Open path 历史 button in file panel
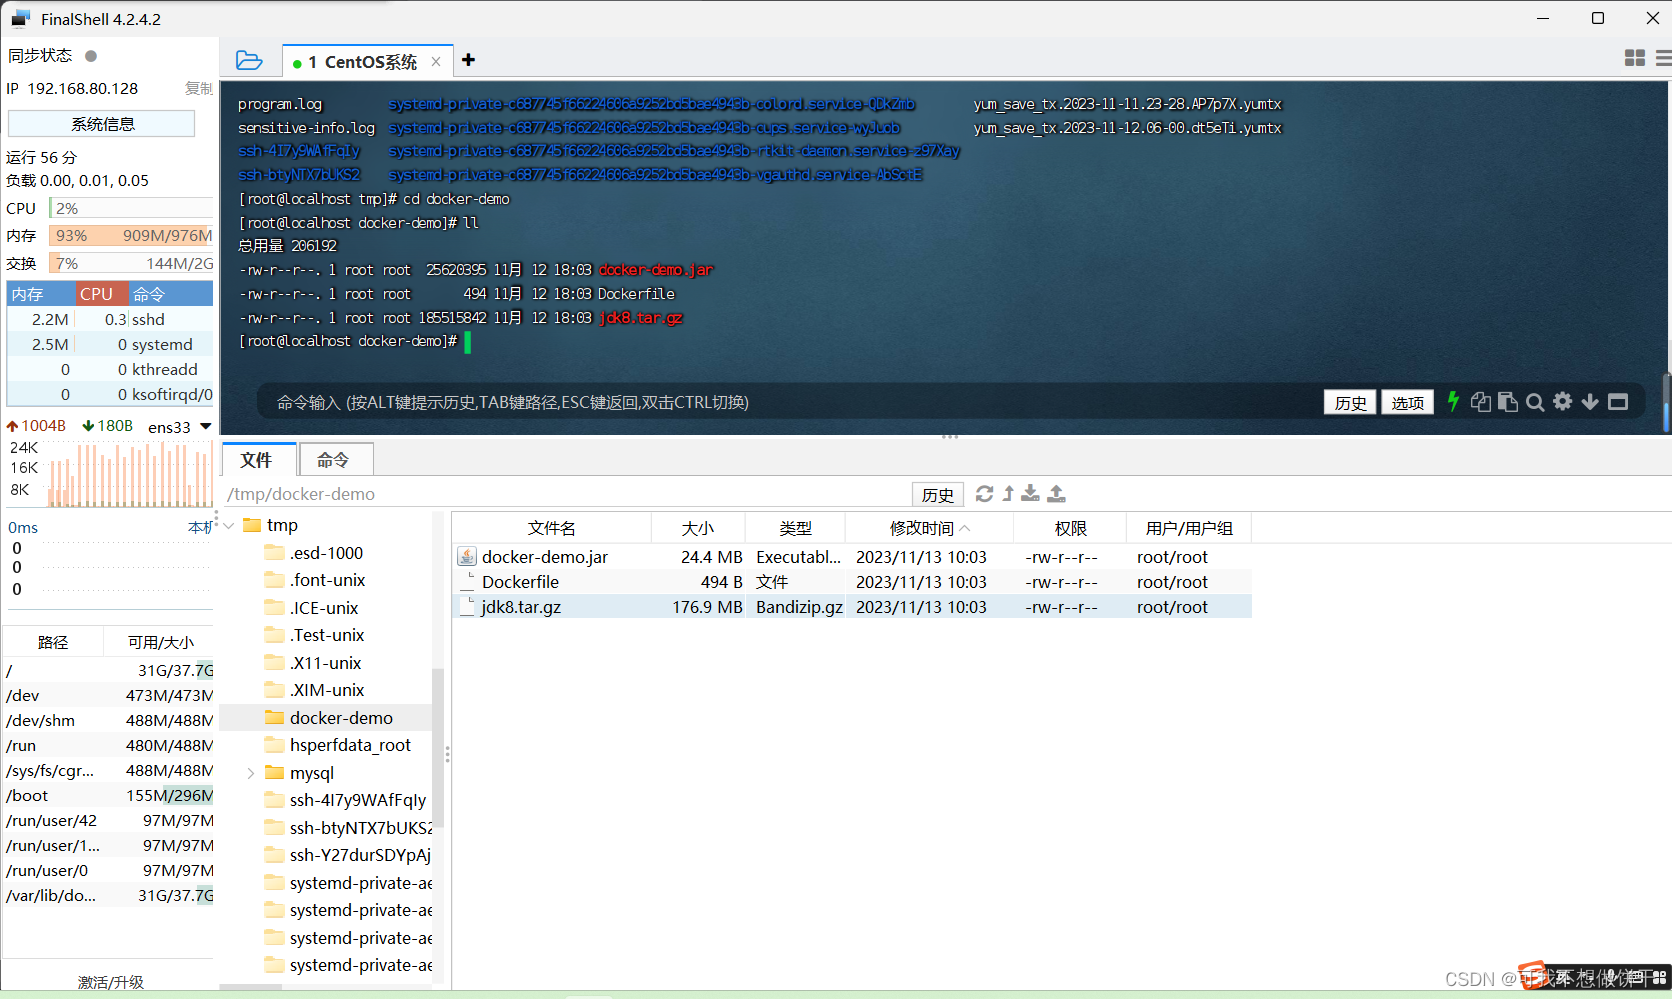 point(938,494)
